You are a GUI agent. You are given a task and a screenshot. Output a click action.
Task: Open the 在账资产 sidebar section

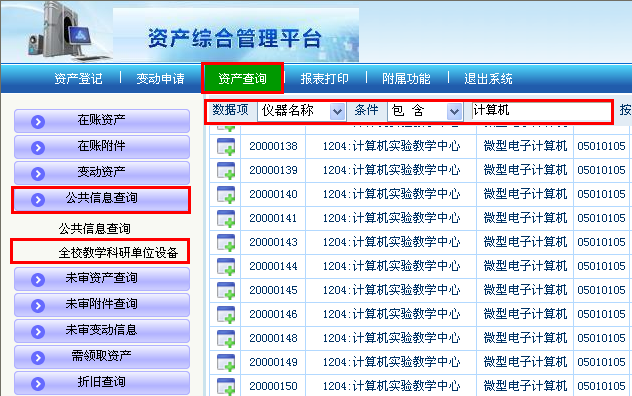(102, 121)
